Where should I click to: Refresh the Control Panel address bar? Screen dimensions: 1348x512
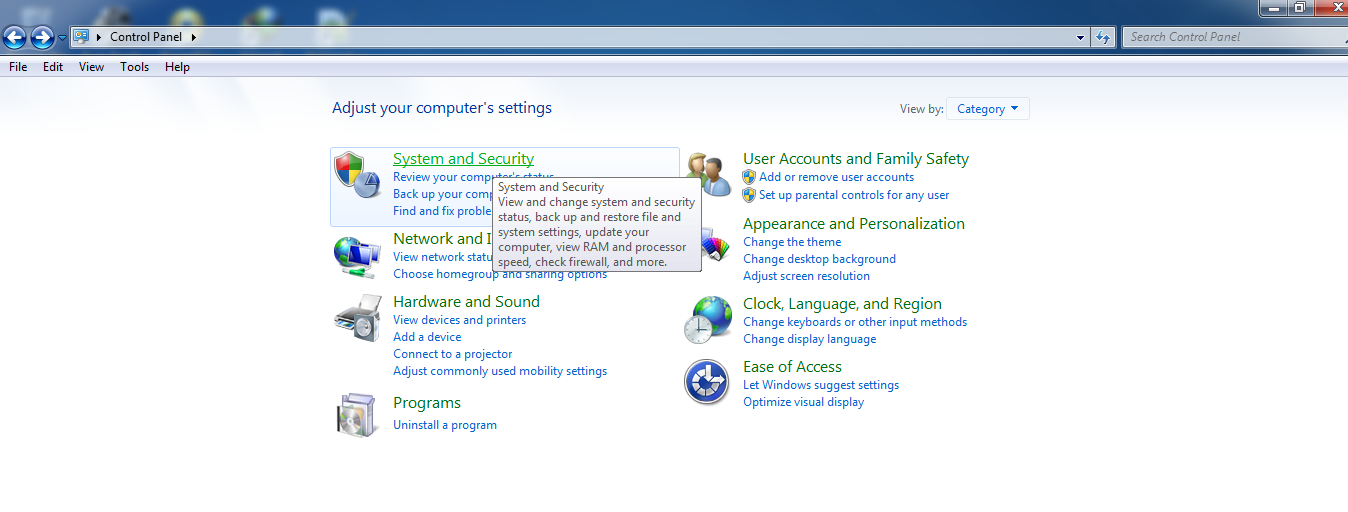point(1103,37)
